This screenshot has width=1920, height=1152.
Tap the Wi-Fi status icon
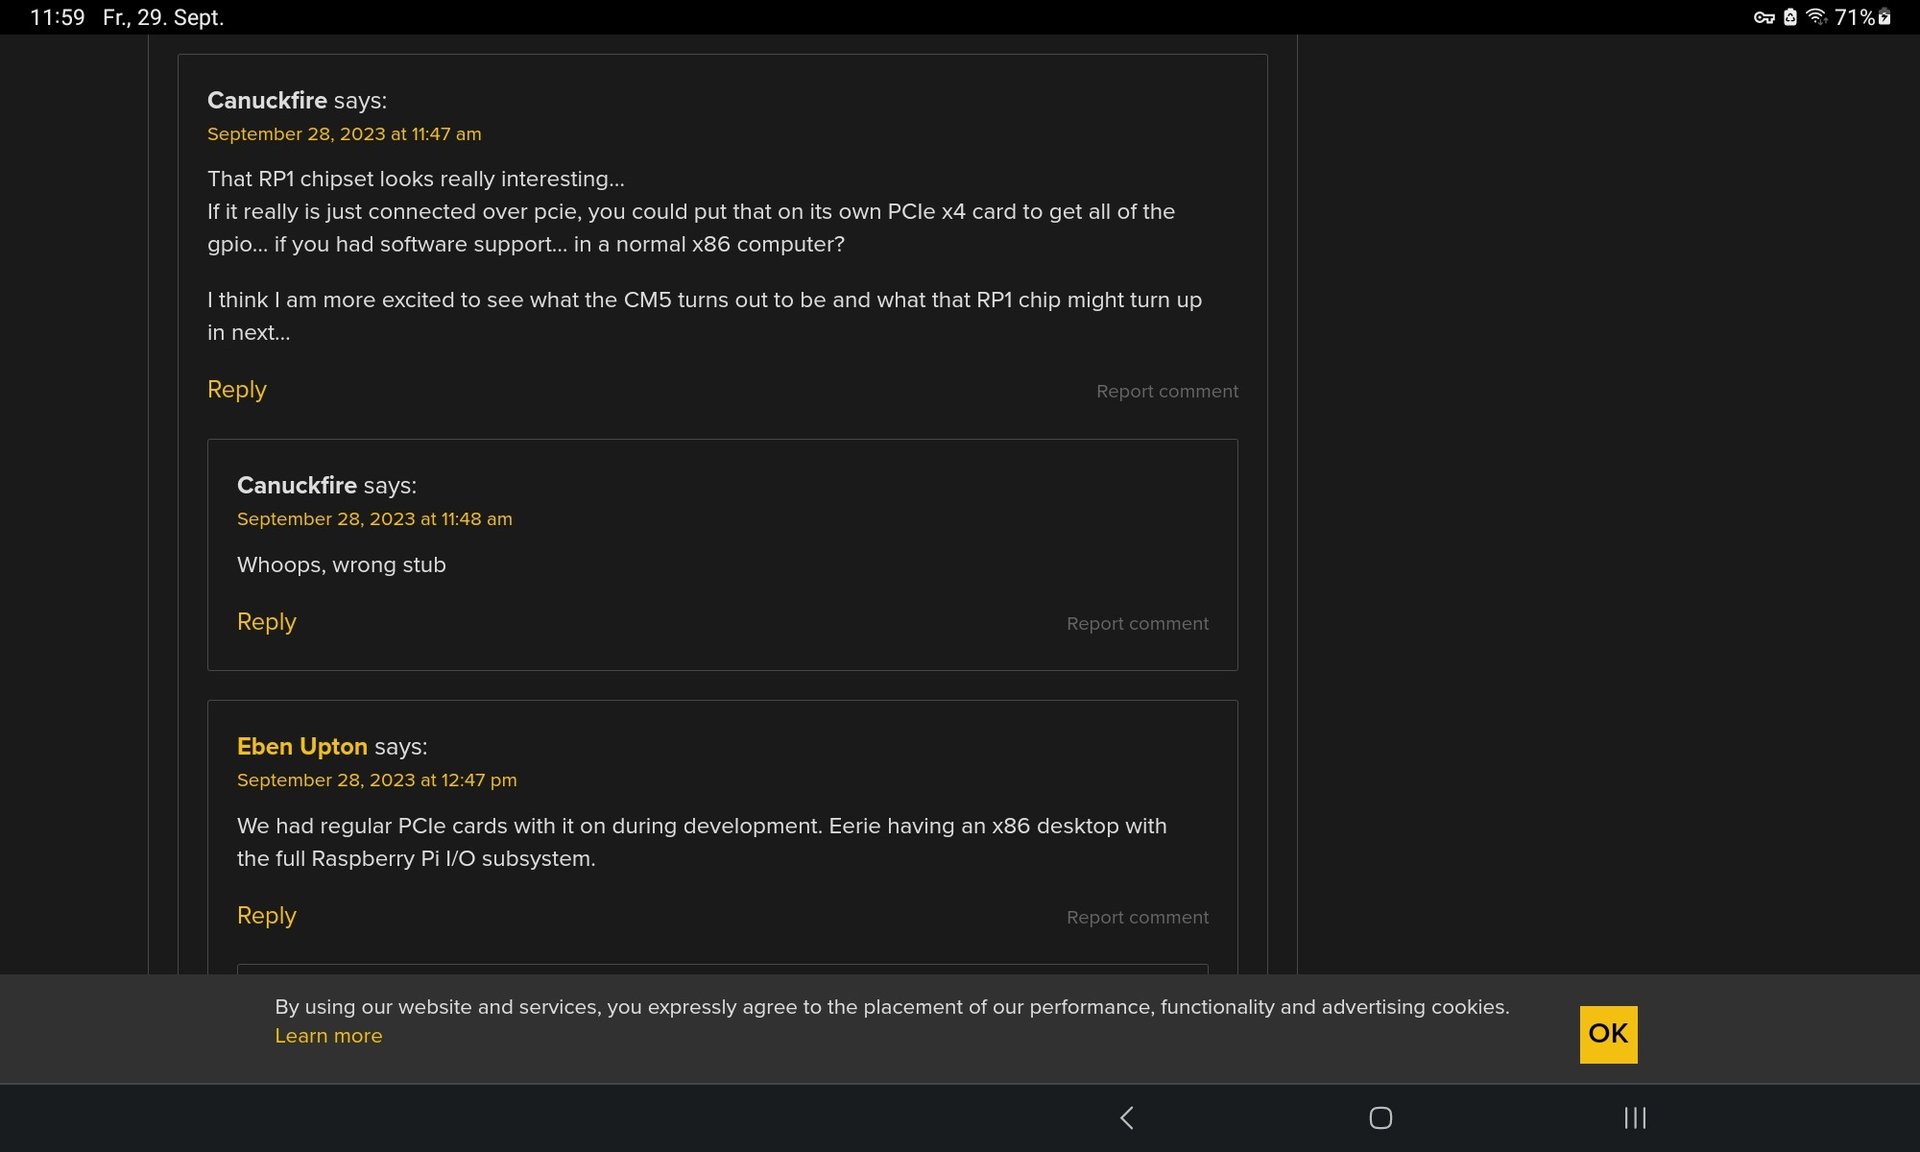click(1816, 17)
